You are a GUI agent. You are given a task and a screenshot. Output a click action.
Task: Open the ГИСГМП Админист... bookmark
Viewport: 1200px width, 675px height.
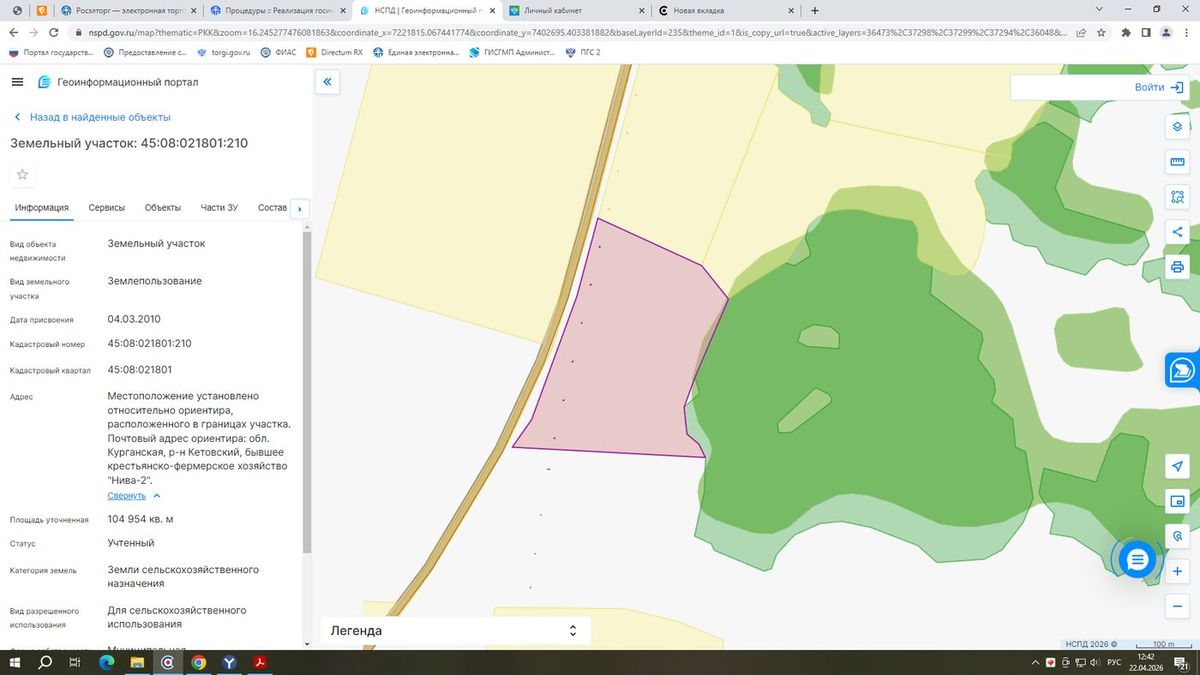[x=514, y=52]
